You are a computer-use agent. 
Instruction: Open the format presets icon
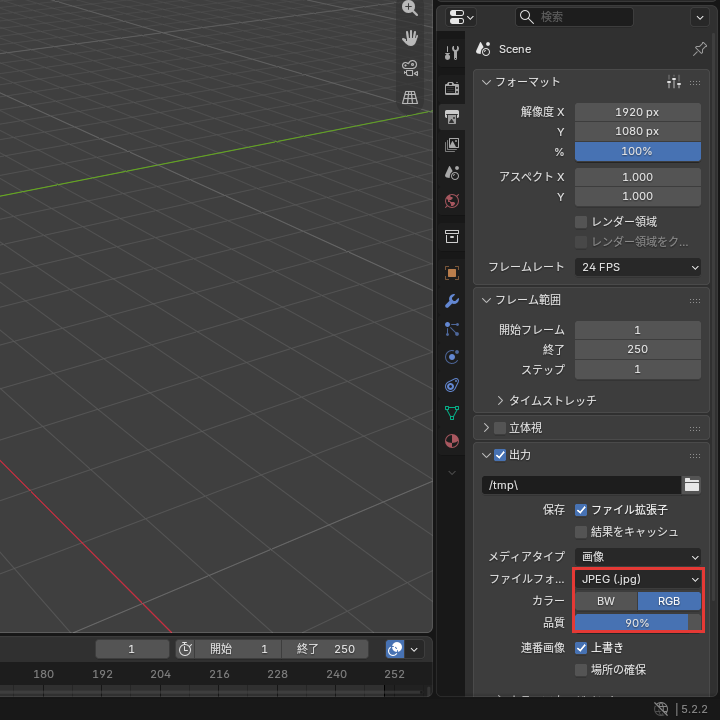coord(674,82)
